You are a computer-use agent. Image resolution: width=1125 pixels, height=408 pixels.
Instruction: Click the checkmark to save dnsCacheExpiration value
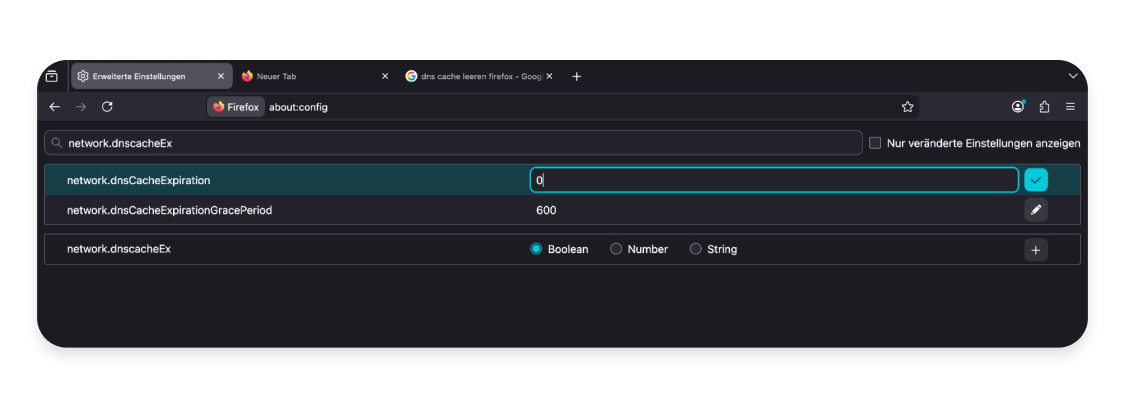tap(1036, 180)
